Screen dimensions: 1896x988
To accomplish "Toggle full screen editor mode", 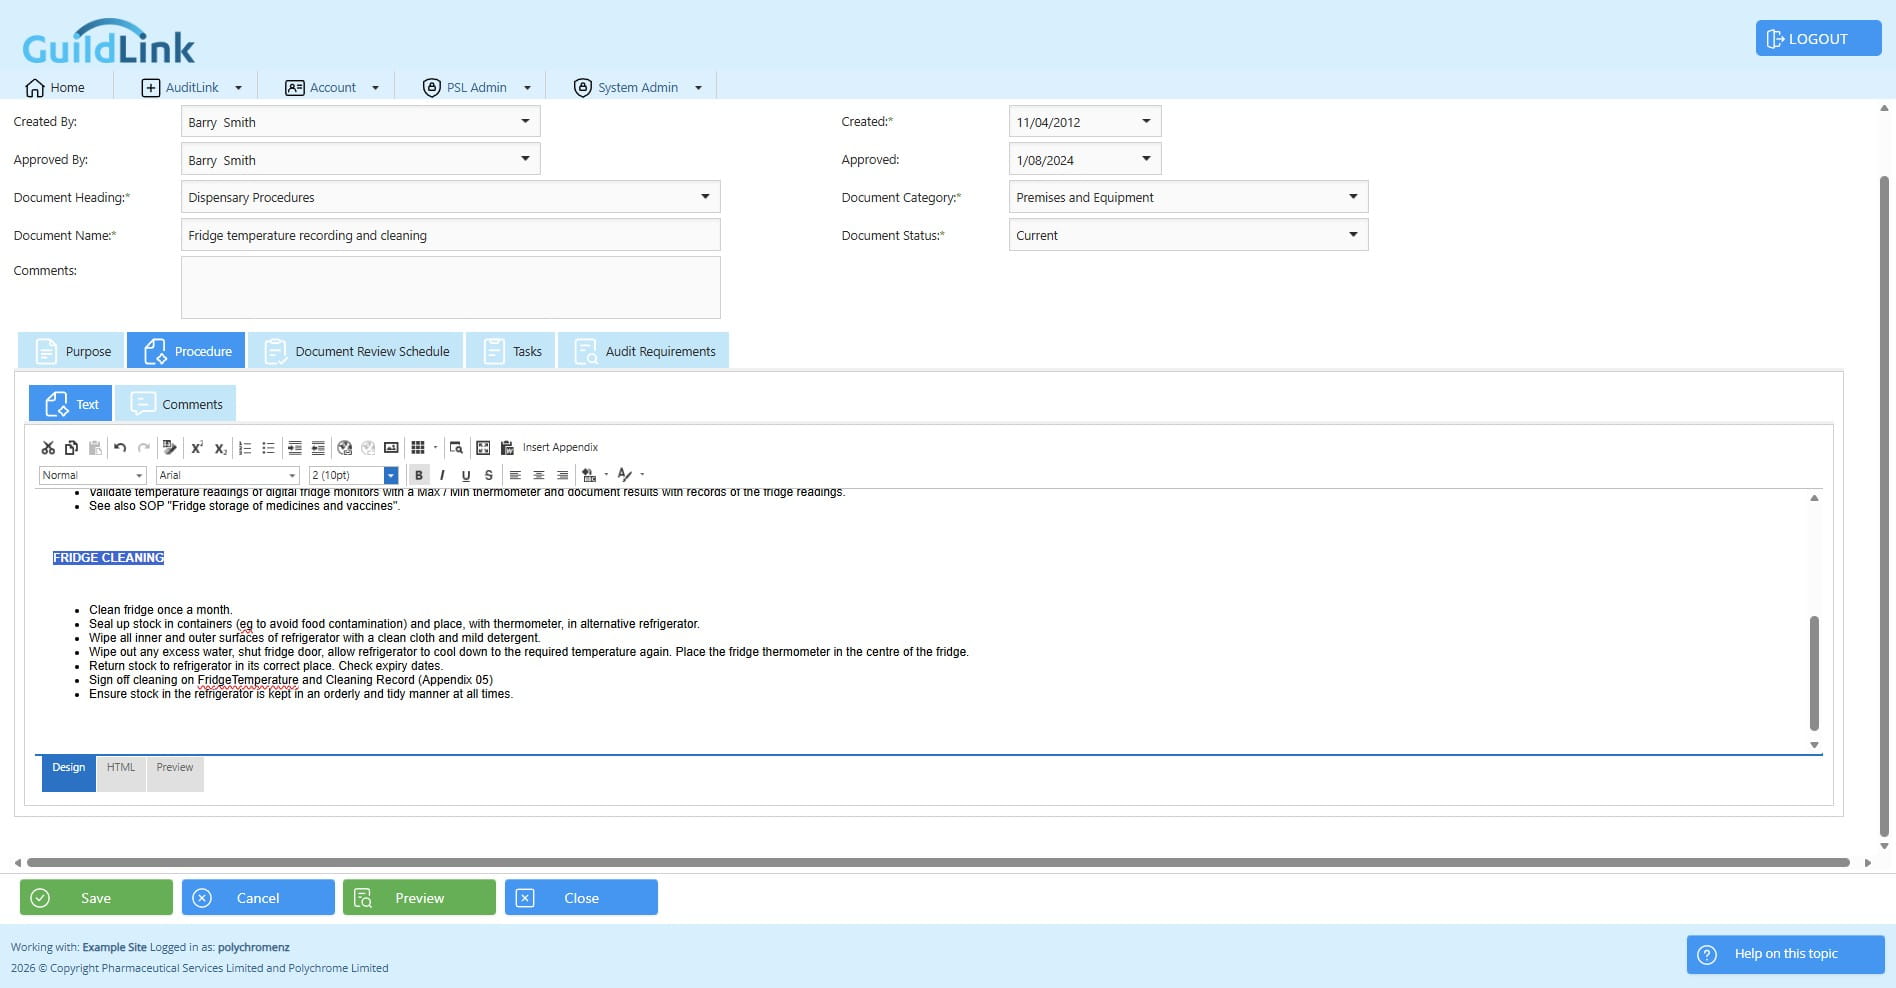I will click(x=483, y=448).
